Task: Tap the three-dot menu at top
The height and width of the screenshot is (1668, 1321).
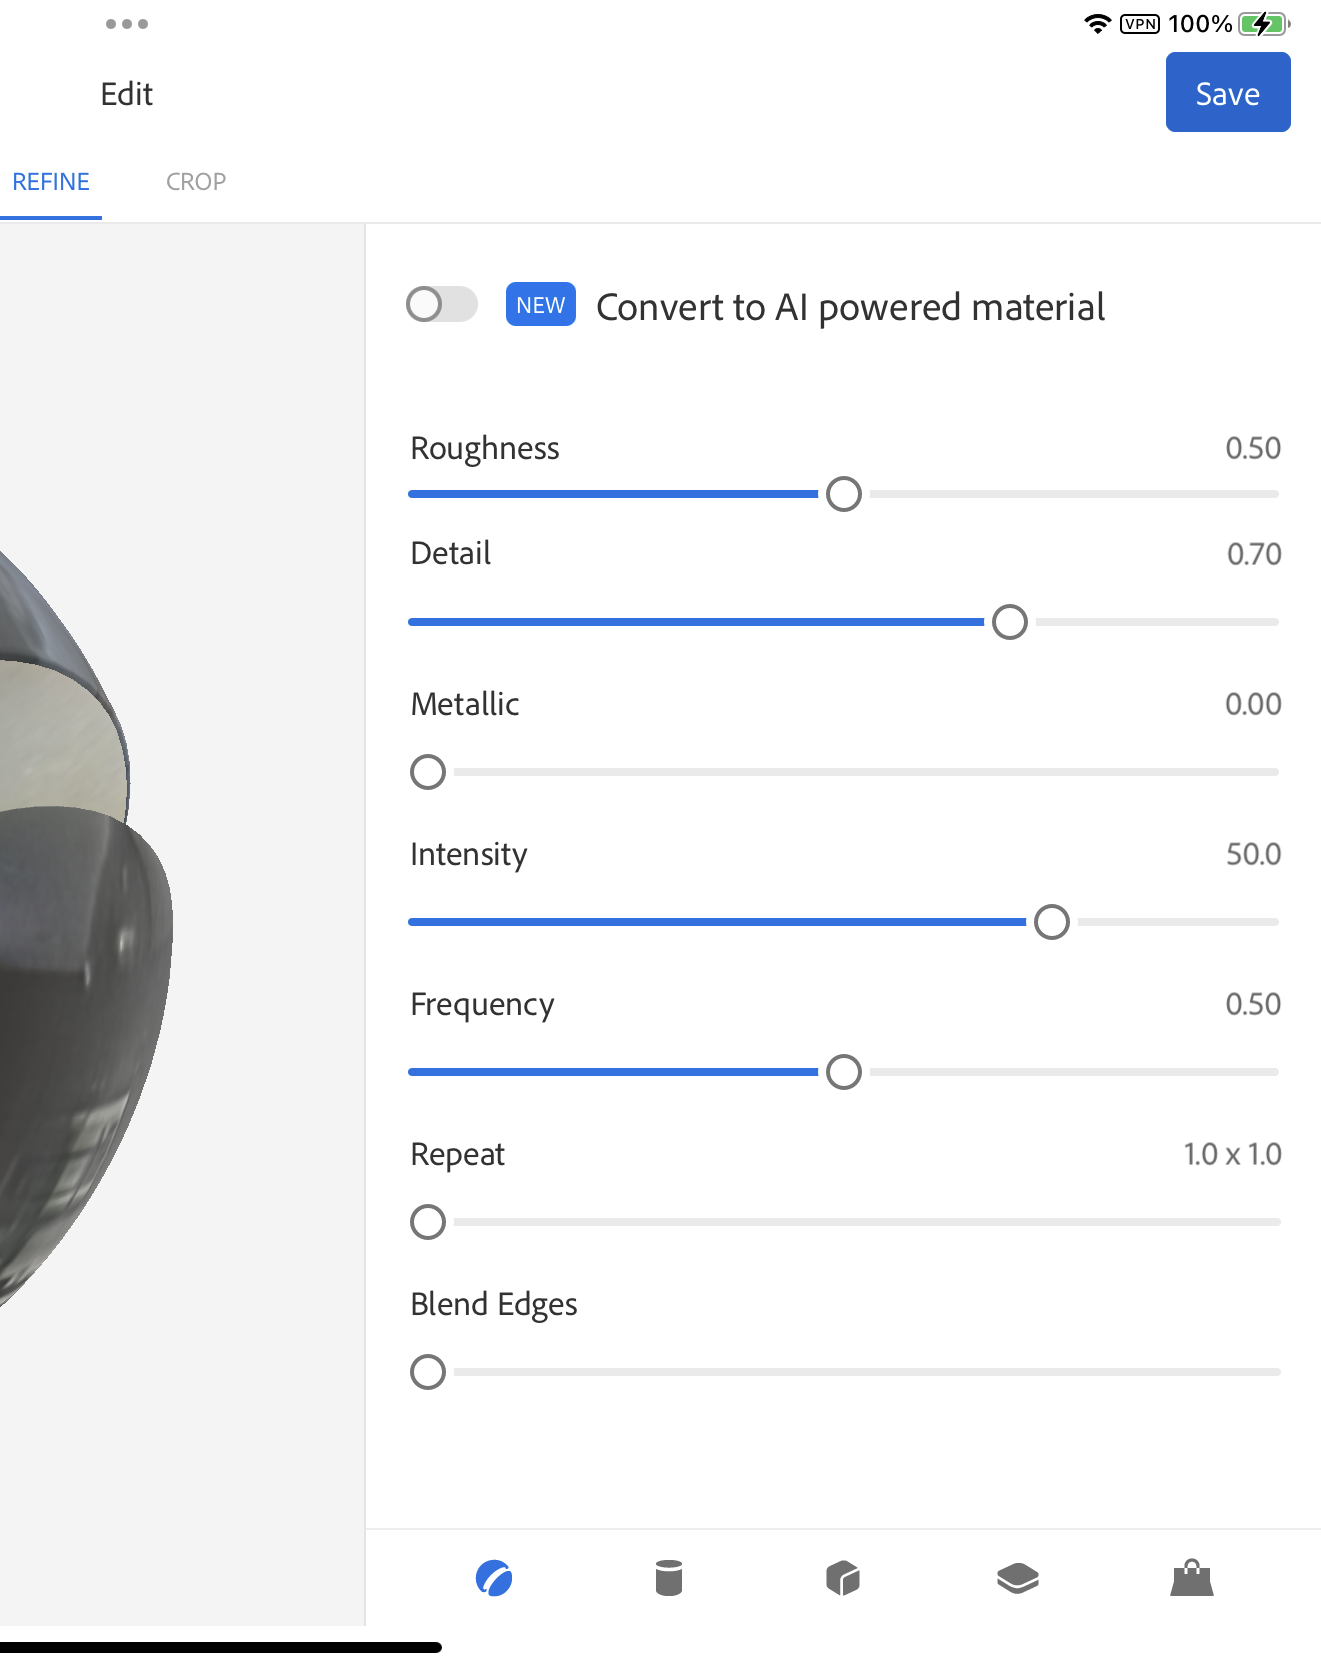Action: 127,24
